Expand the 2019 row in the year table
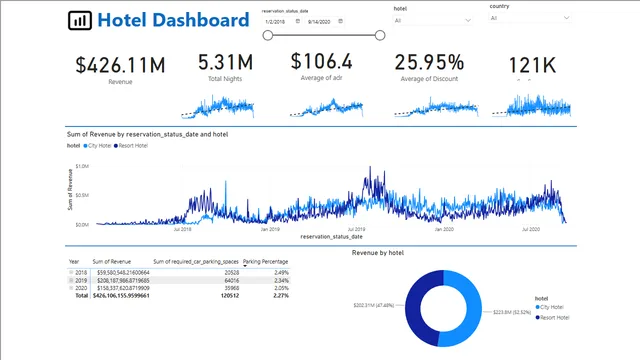640x360 pixels. click(71, 280)
